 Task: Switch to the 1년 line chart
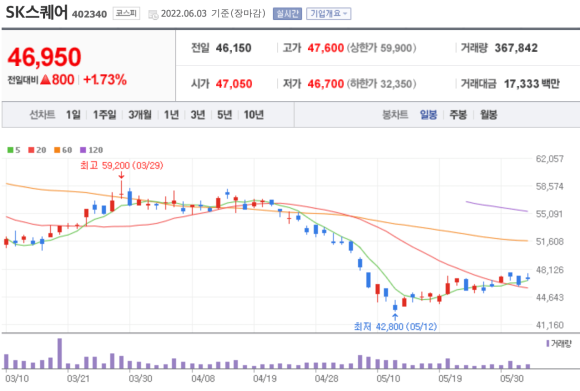tap(171, 115)
